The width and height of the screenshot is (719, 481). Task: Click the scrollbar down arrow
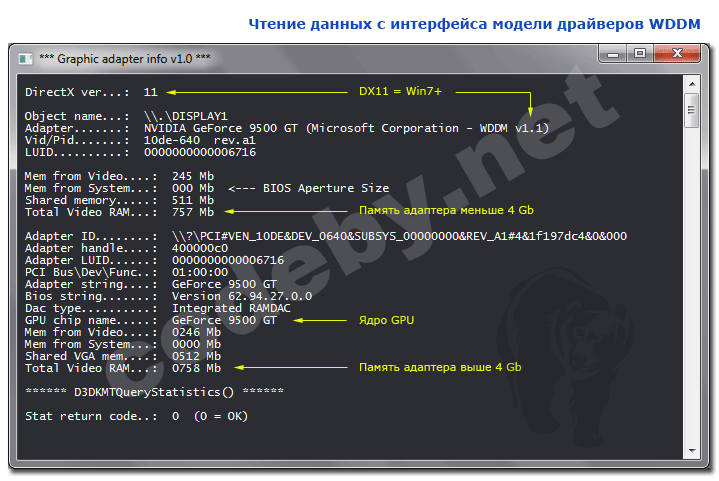click(692, 451)
